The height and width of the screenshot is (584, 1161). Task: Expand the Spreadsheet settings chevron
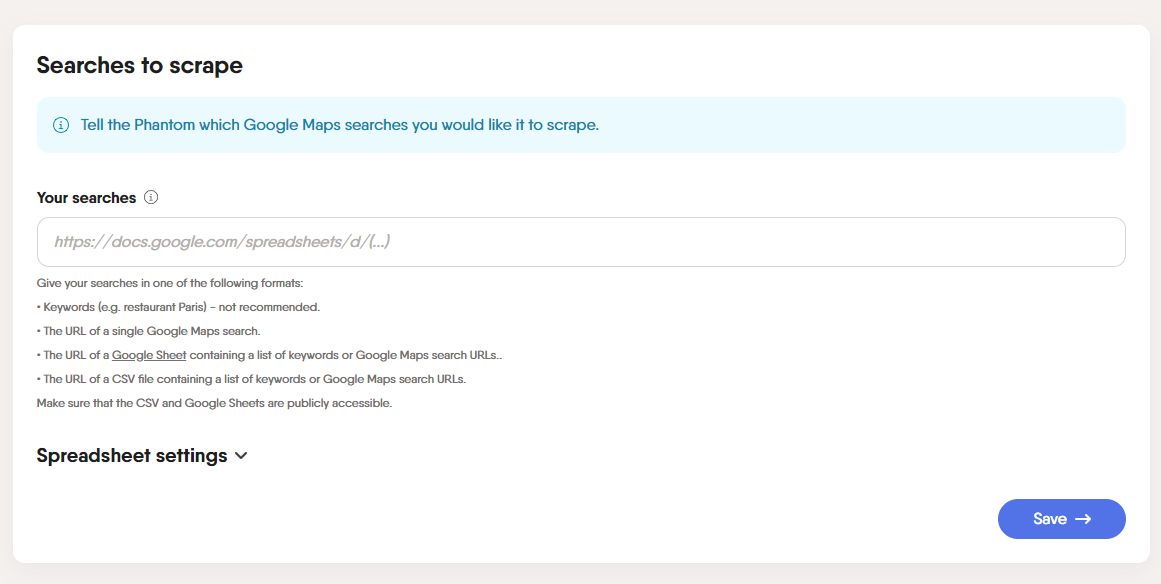[241, 456]
